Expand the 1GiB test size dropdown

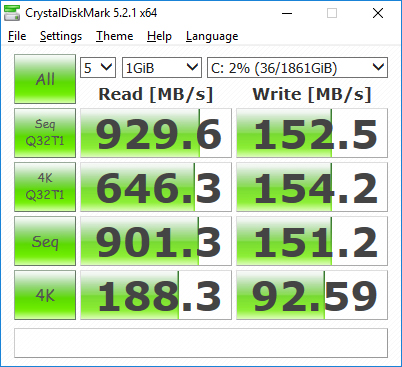[x=162, y=68]
